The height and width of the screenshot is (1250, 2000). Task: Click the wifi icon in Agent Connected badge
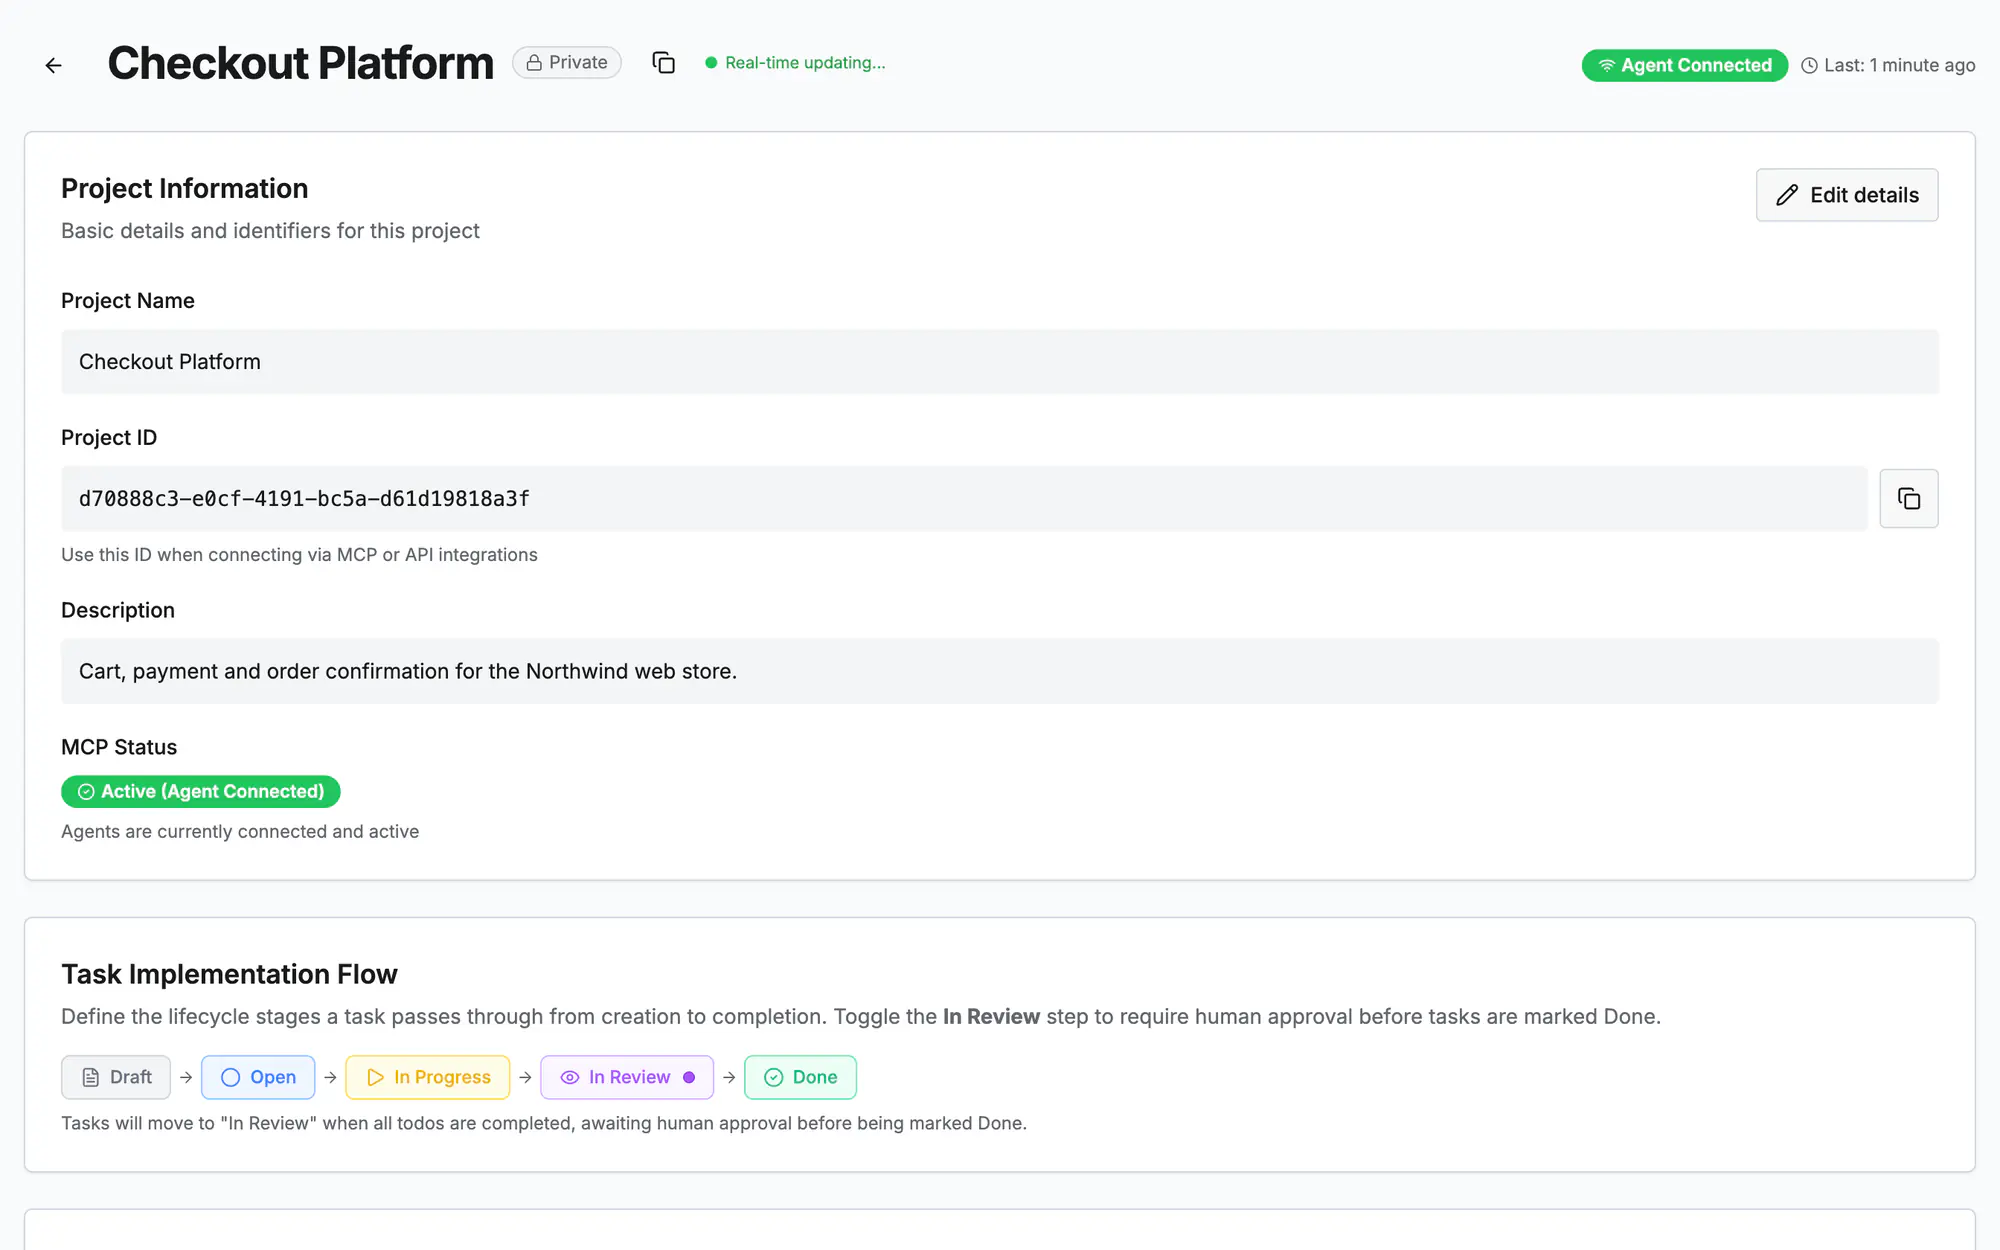click(x=1606, y=66)
